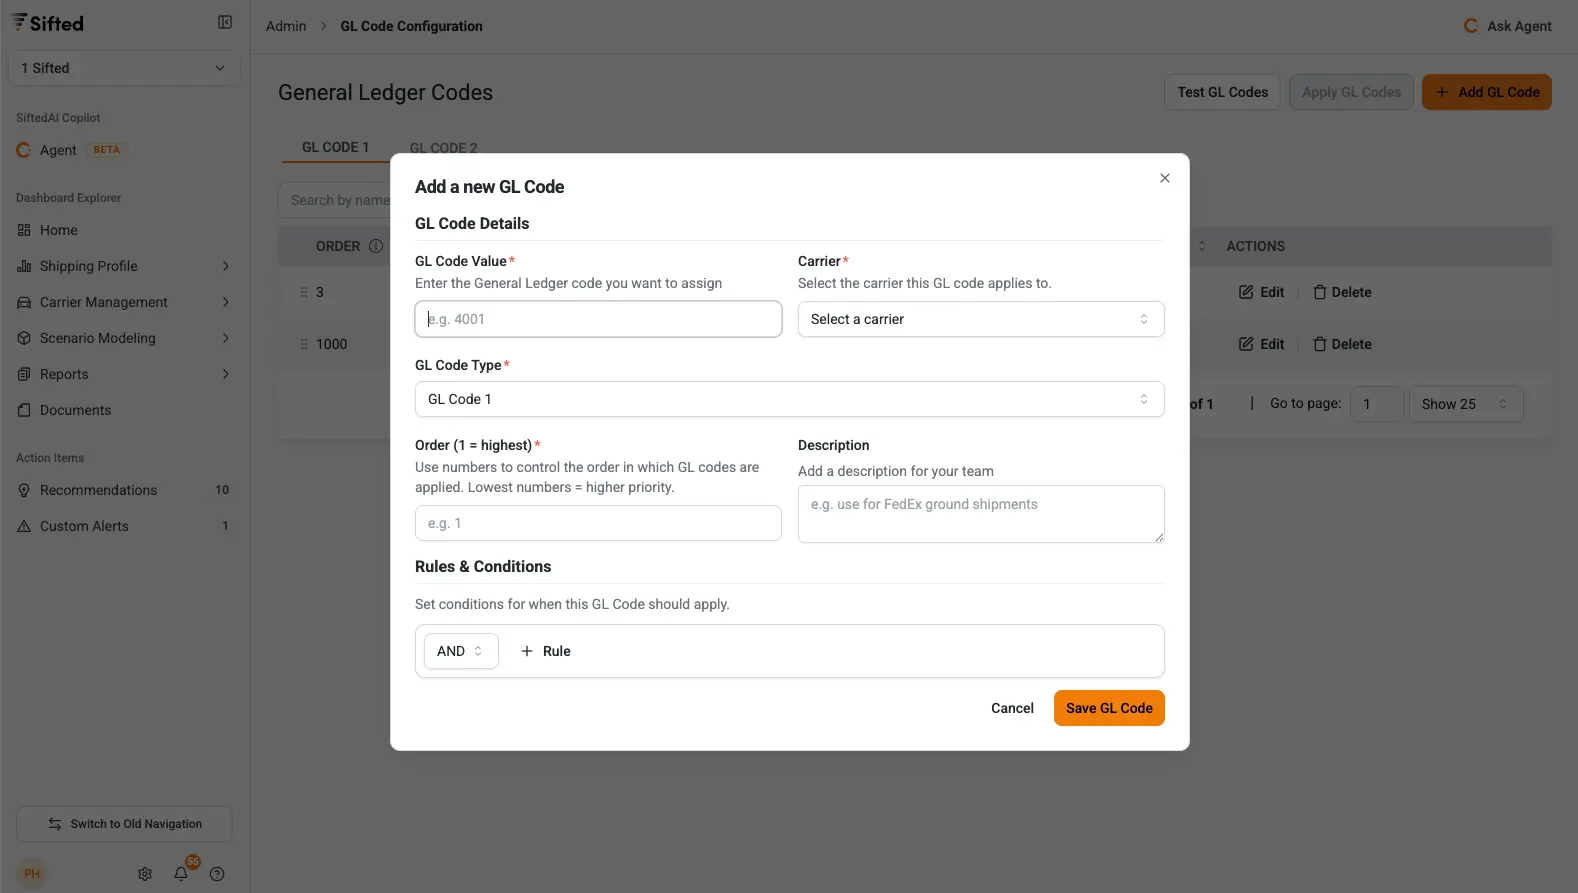The image size is (1578, 893).
Task: Cancel the new GL Code form
Action: click(1012, 708)
